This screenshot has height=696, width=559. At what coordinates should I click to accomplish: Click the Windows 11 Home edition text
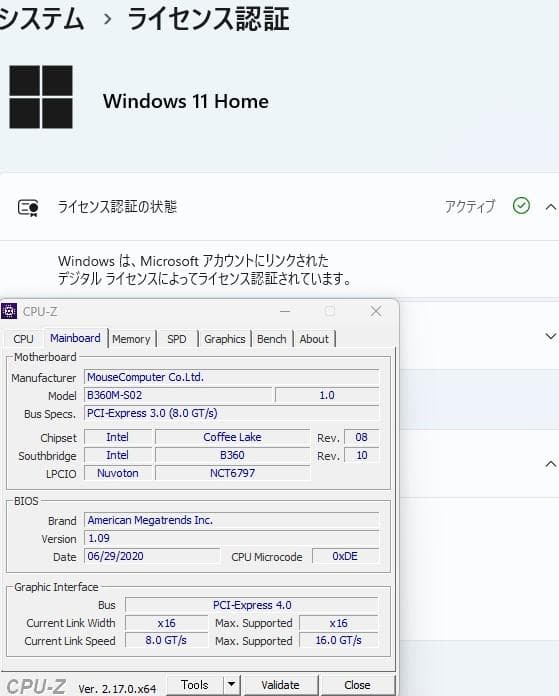186,101
